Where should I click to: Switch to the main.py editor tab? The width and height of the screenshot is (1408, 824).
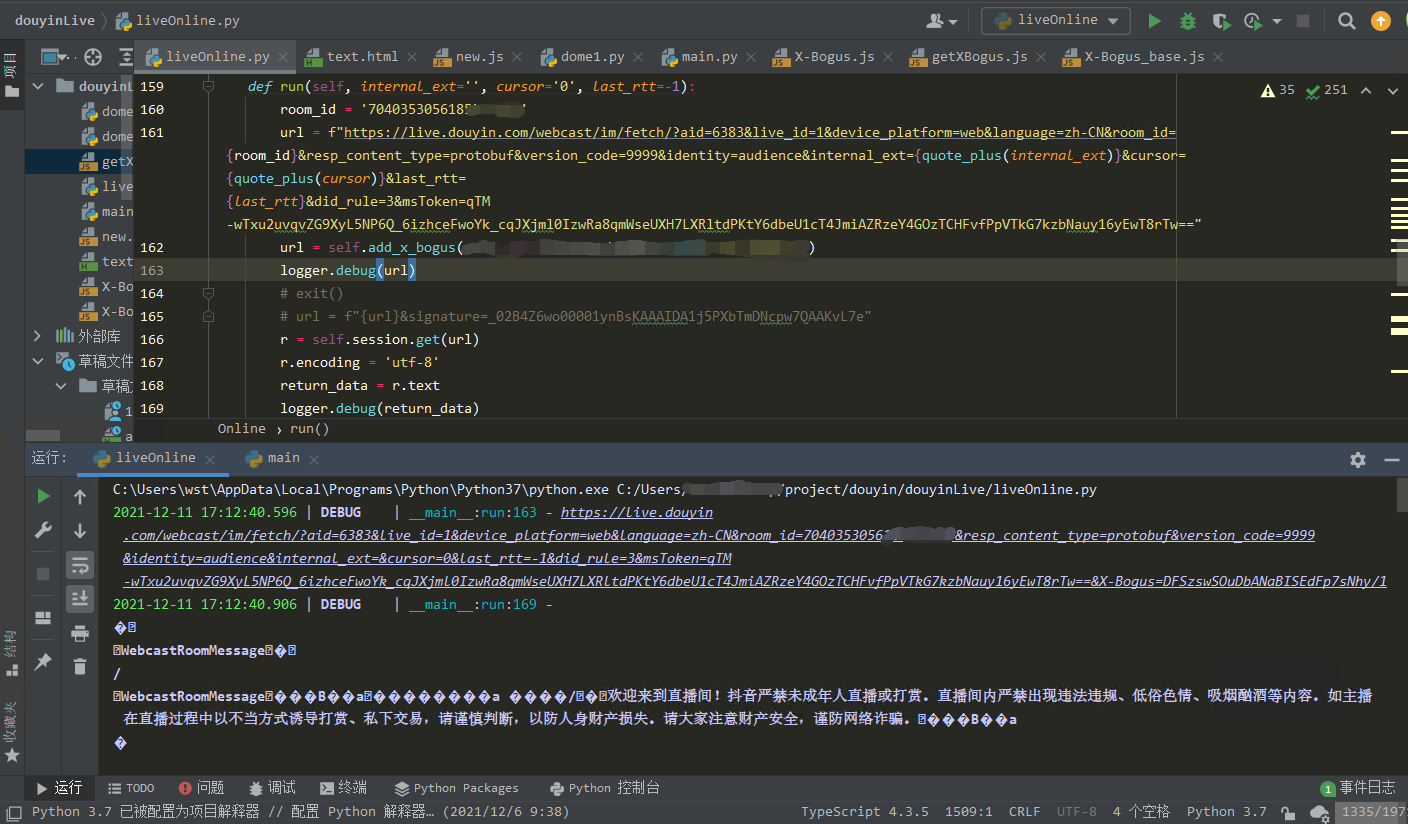click(x=709, y=57)
